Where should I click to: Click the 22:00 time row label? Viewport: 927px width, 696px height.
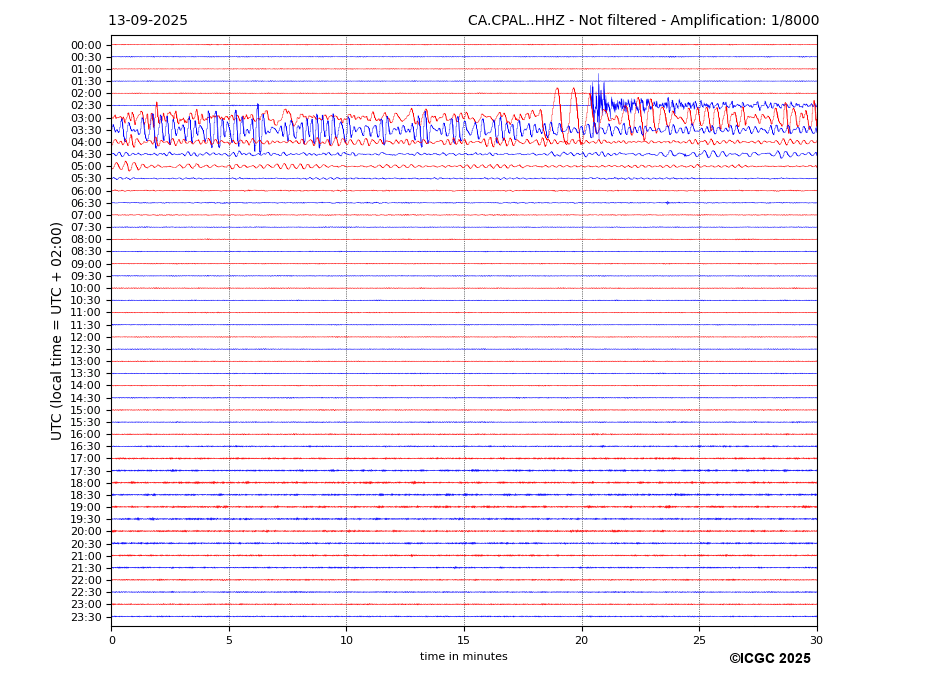coord(86,581)
